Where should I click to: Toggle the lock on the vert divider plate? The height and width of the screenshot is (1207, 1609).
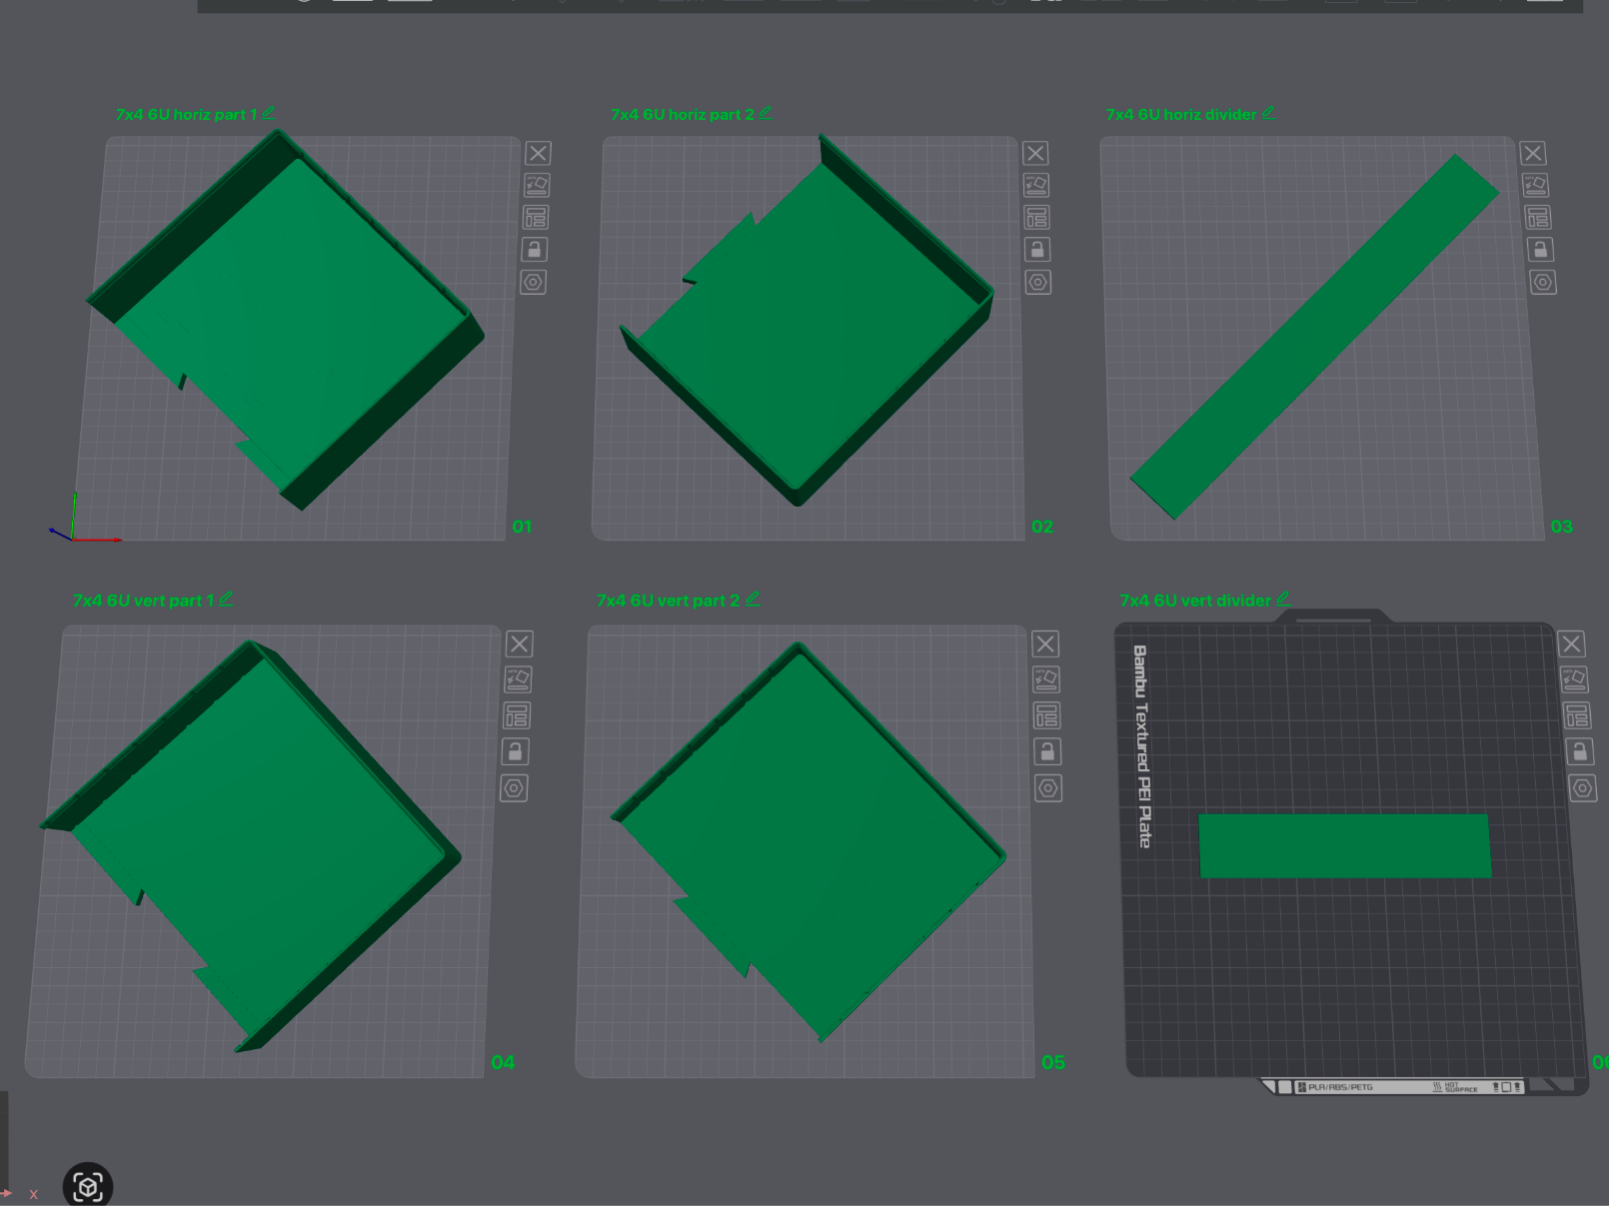(x=1580, y=752)
